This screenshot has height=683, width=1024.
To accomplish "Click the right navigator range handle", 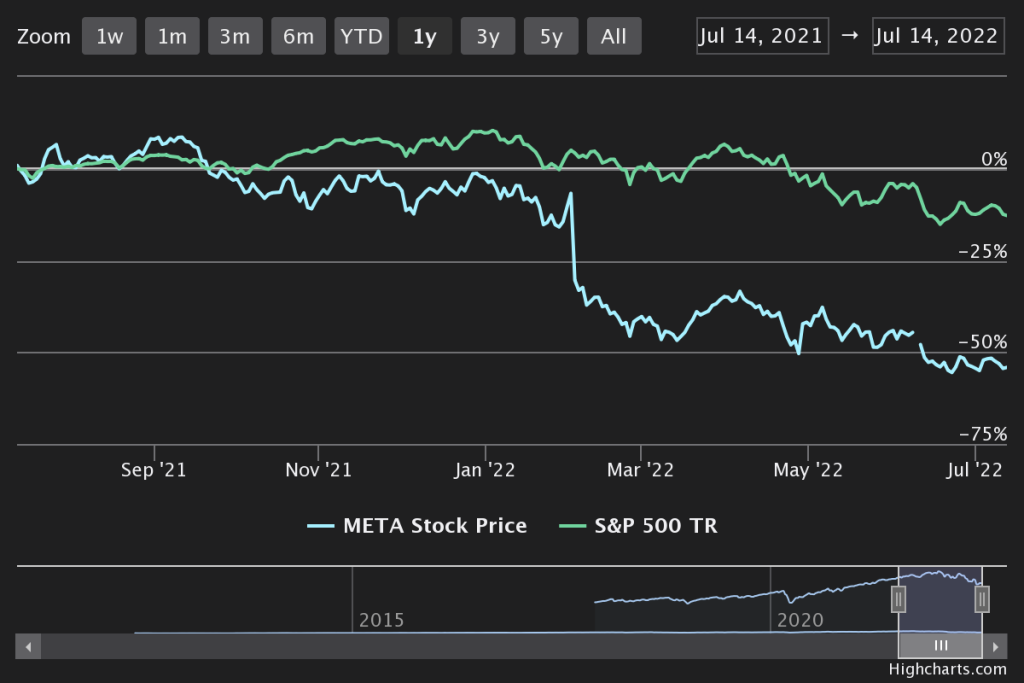I will (x=982, y=599).
